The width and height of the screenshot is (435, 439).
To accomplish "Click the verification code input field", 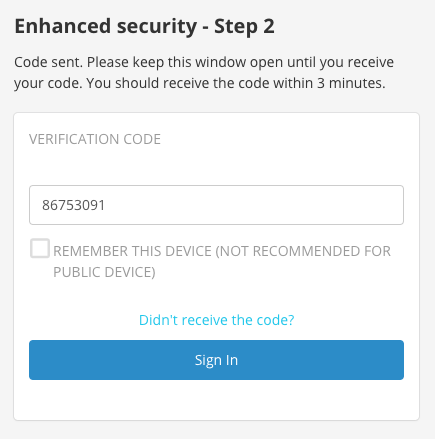I will [x=216, y=205].
